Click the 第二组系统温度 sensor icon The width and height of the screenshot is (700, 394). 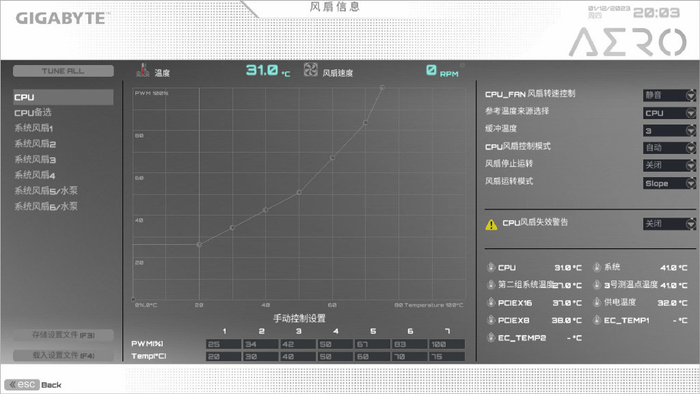491,285
